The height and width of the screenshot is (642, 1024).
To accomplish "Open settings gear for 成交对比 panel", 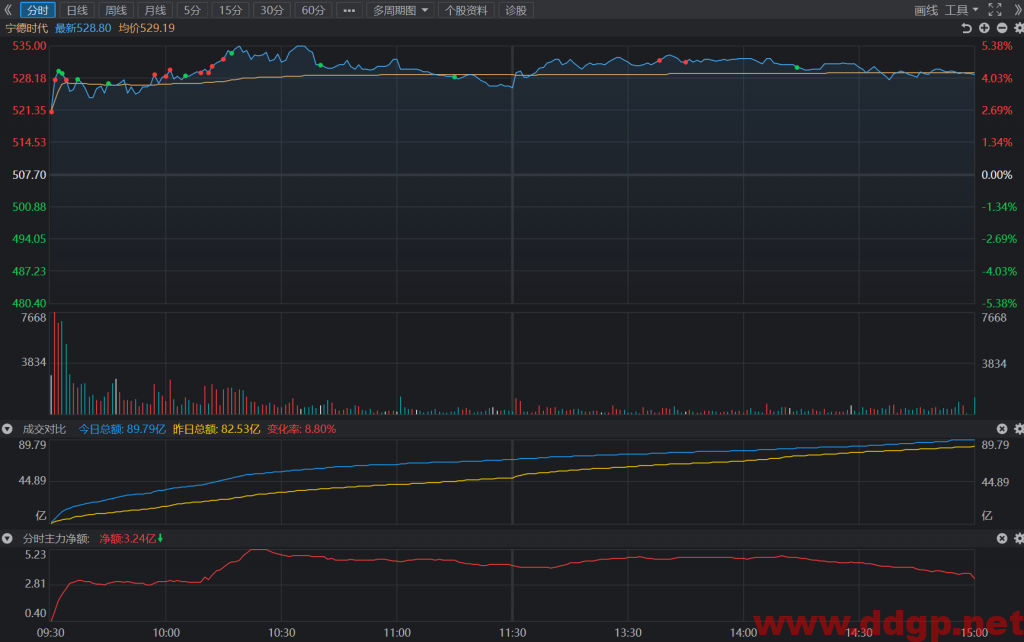I will [1019, 429].
